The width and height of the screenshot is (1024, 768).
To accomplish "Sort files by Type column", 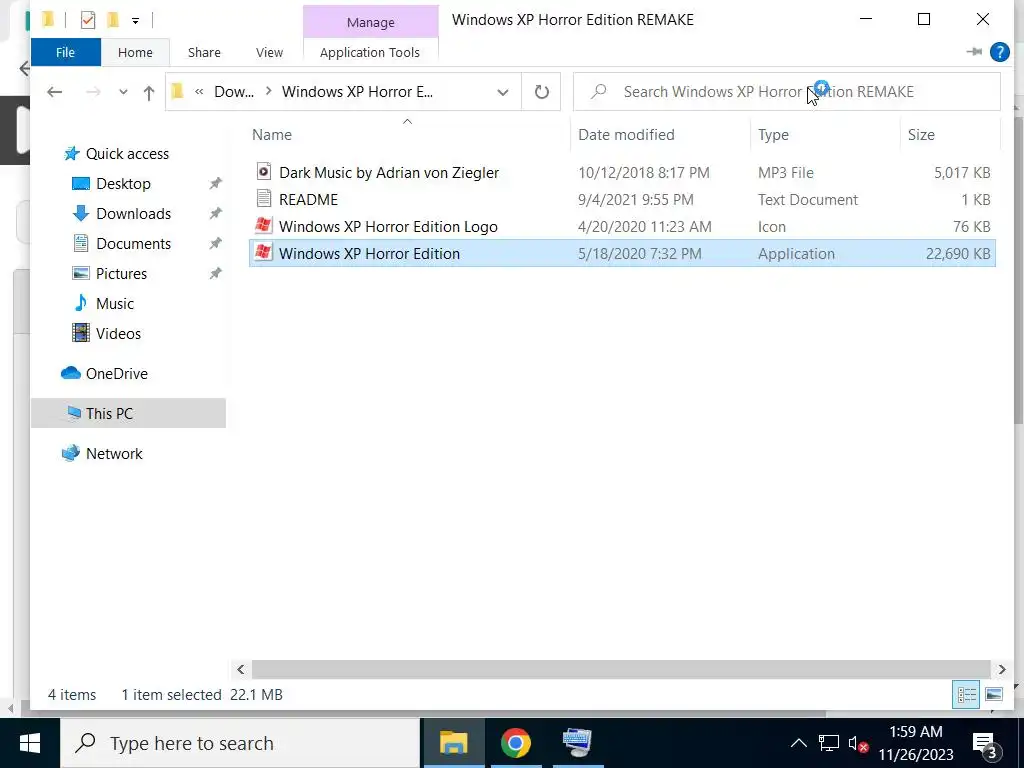I will [x=773, y=135].
